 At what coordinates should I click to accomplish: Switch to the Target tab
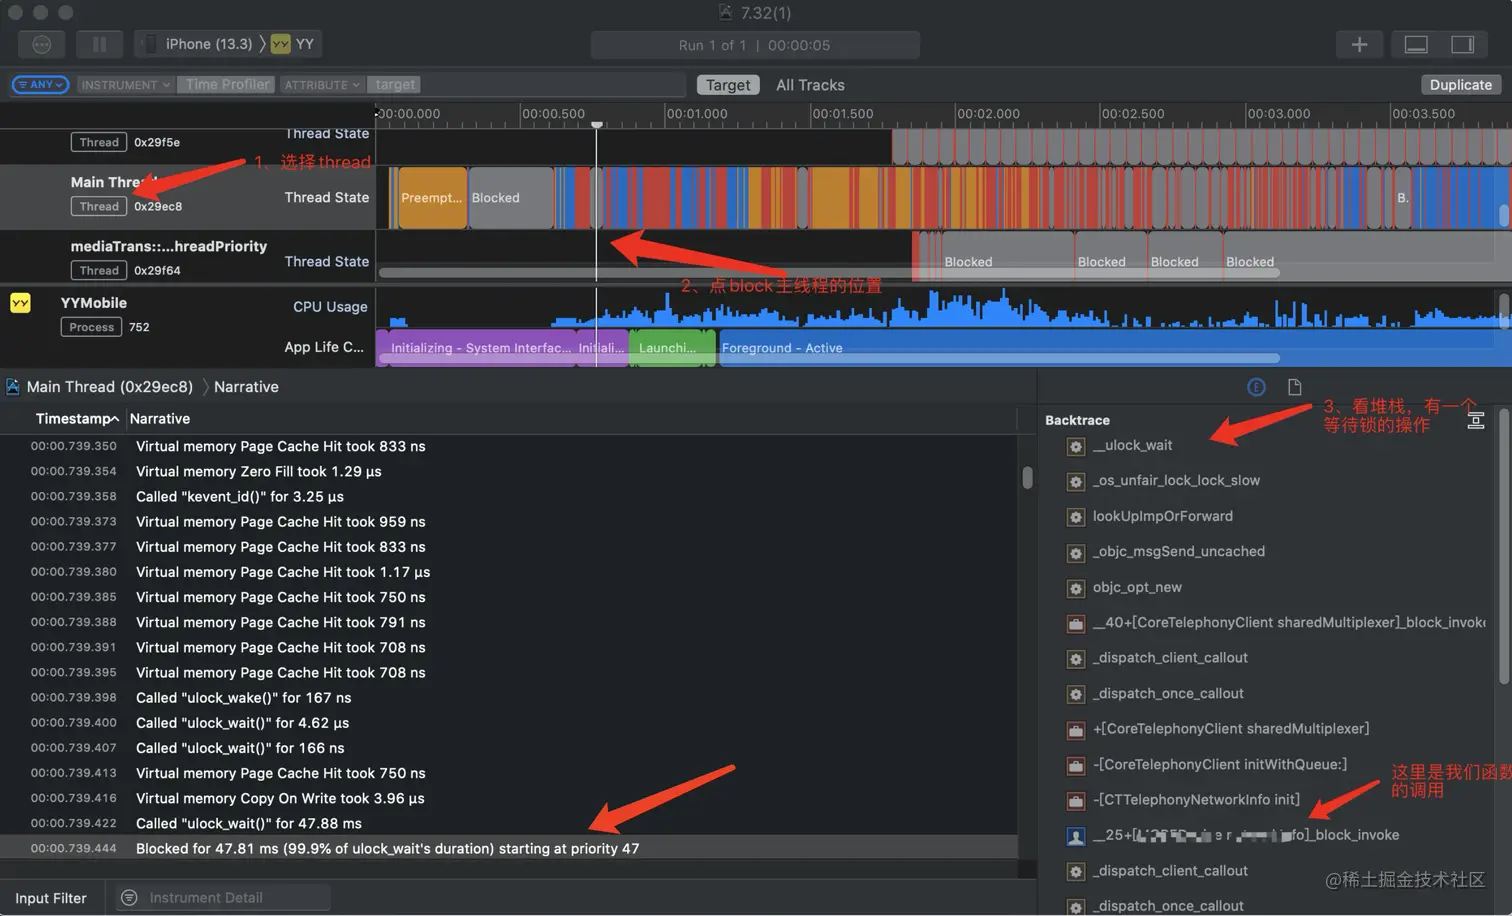click(x=728, y=85)
